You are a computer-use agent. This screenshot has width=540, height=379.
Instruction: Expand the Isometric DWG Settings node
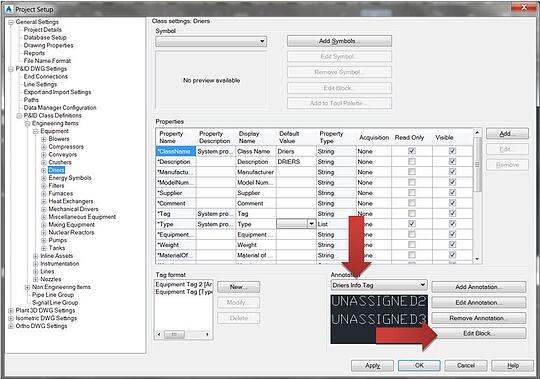pos(11,318)
